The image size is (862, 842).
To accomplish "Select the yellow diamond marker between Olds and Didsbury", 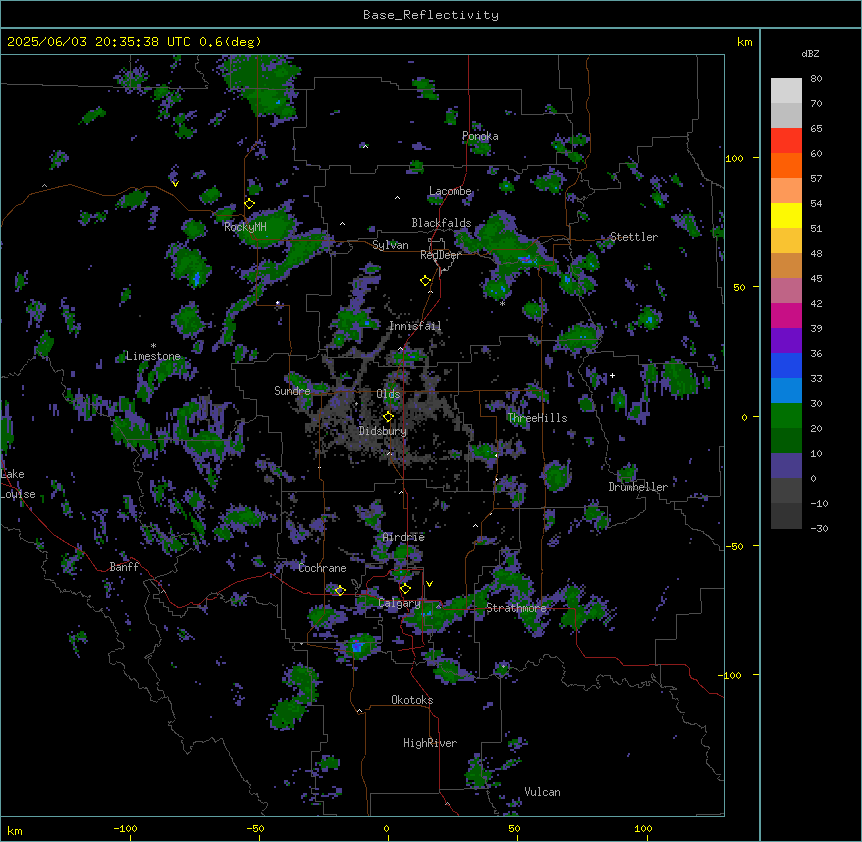I will [x=389, y=417].
